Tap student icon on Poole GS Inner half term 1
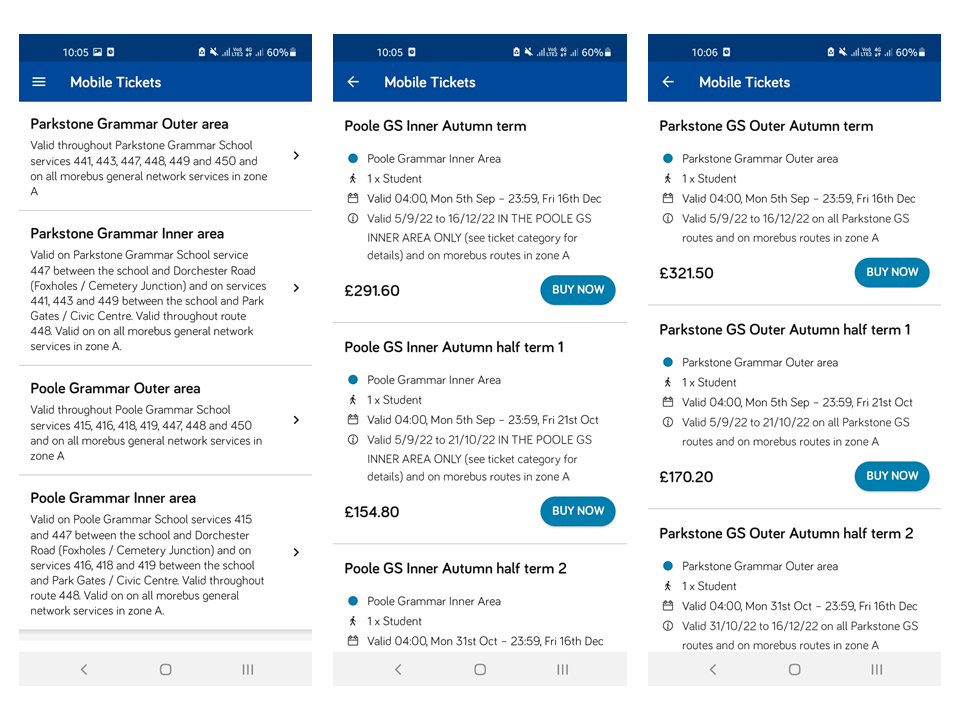The width and height of the screenshot is (960, 720). (x=353, y=400)
